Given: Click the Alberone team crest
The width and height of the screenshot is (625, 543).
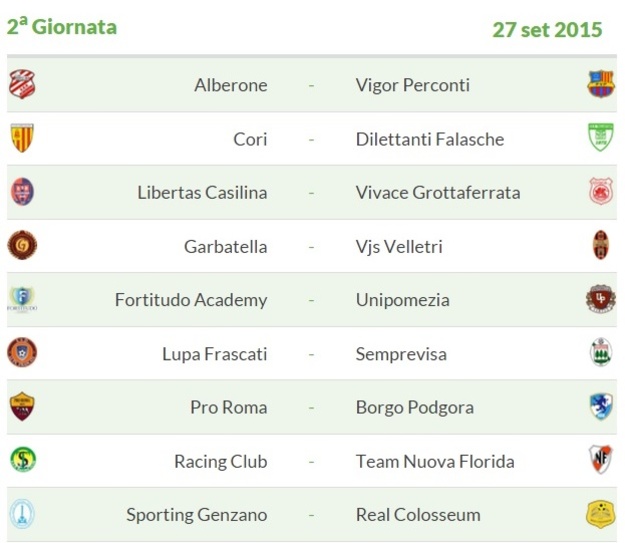Looking at the screenshot, I should [x=22, y=84].
